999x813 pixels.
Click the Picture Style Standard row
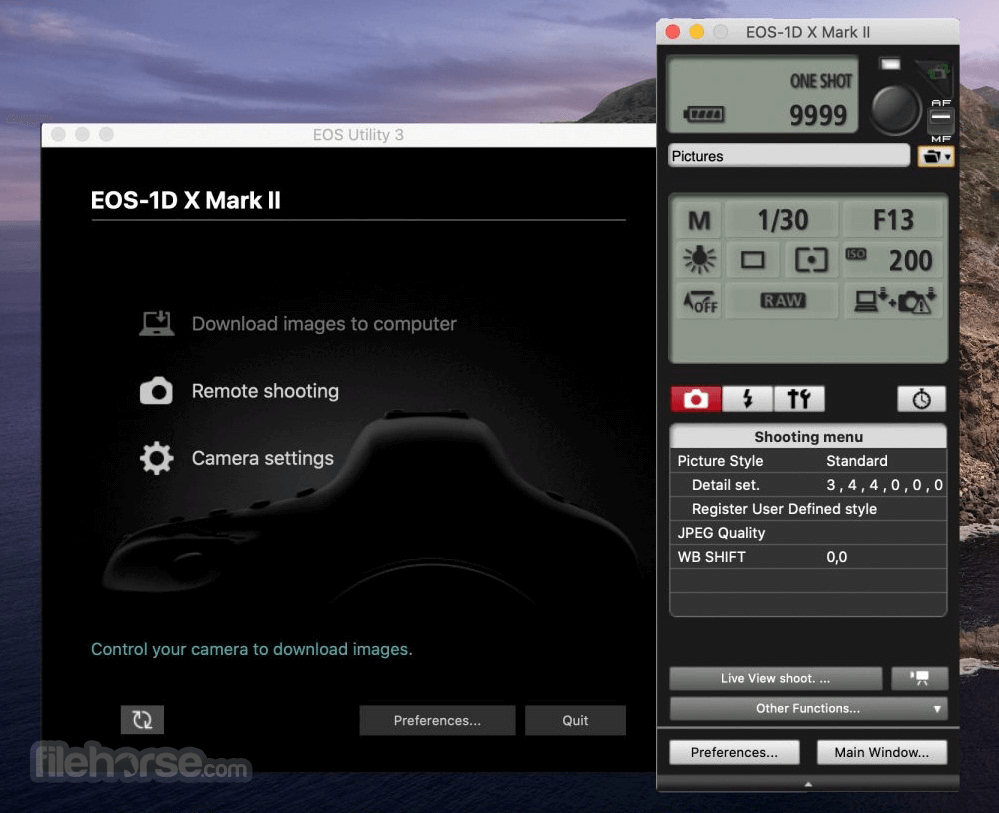pos(808,461)
